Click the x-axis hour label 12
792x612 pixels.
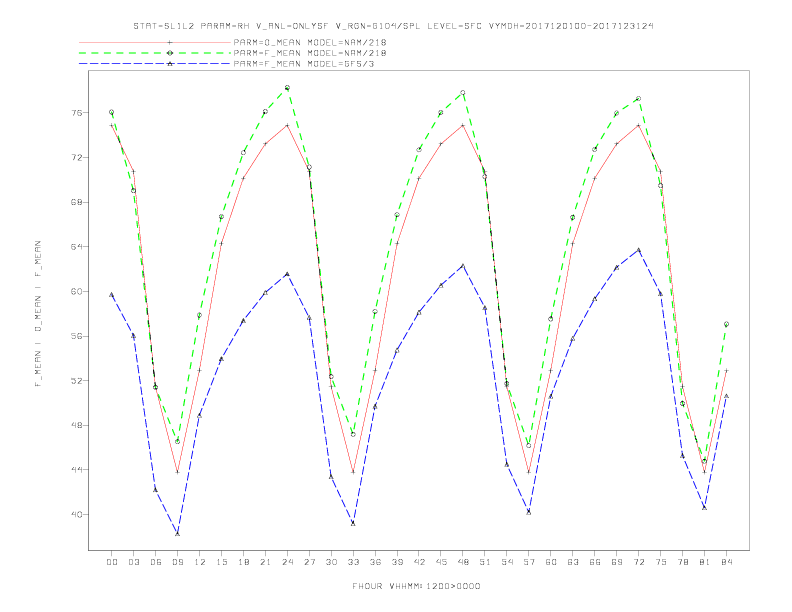point(200,562)
